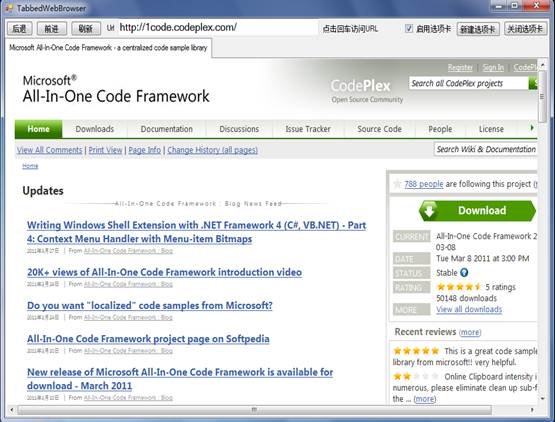
Task: Click the vertical scrollbar thumb
Action: [542, 96]
